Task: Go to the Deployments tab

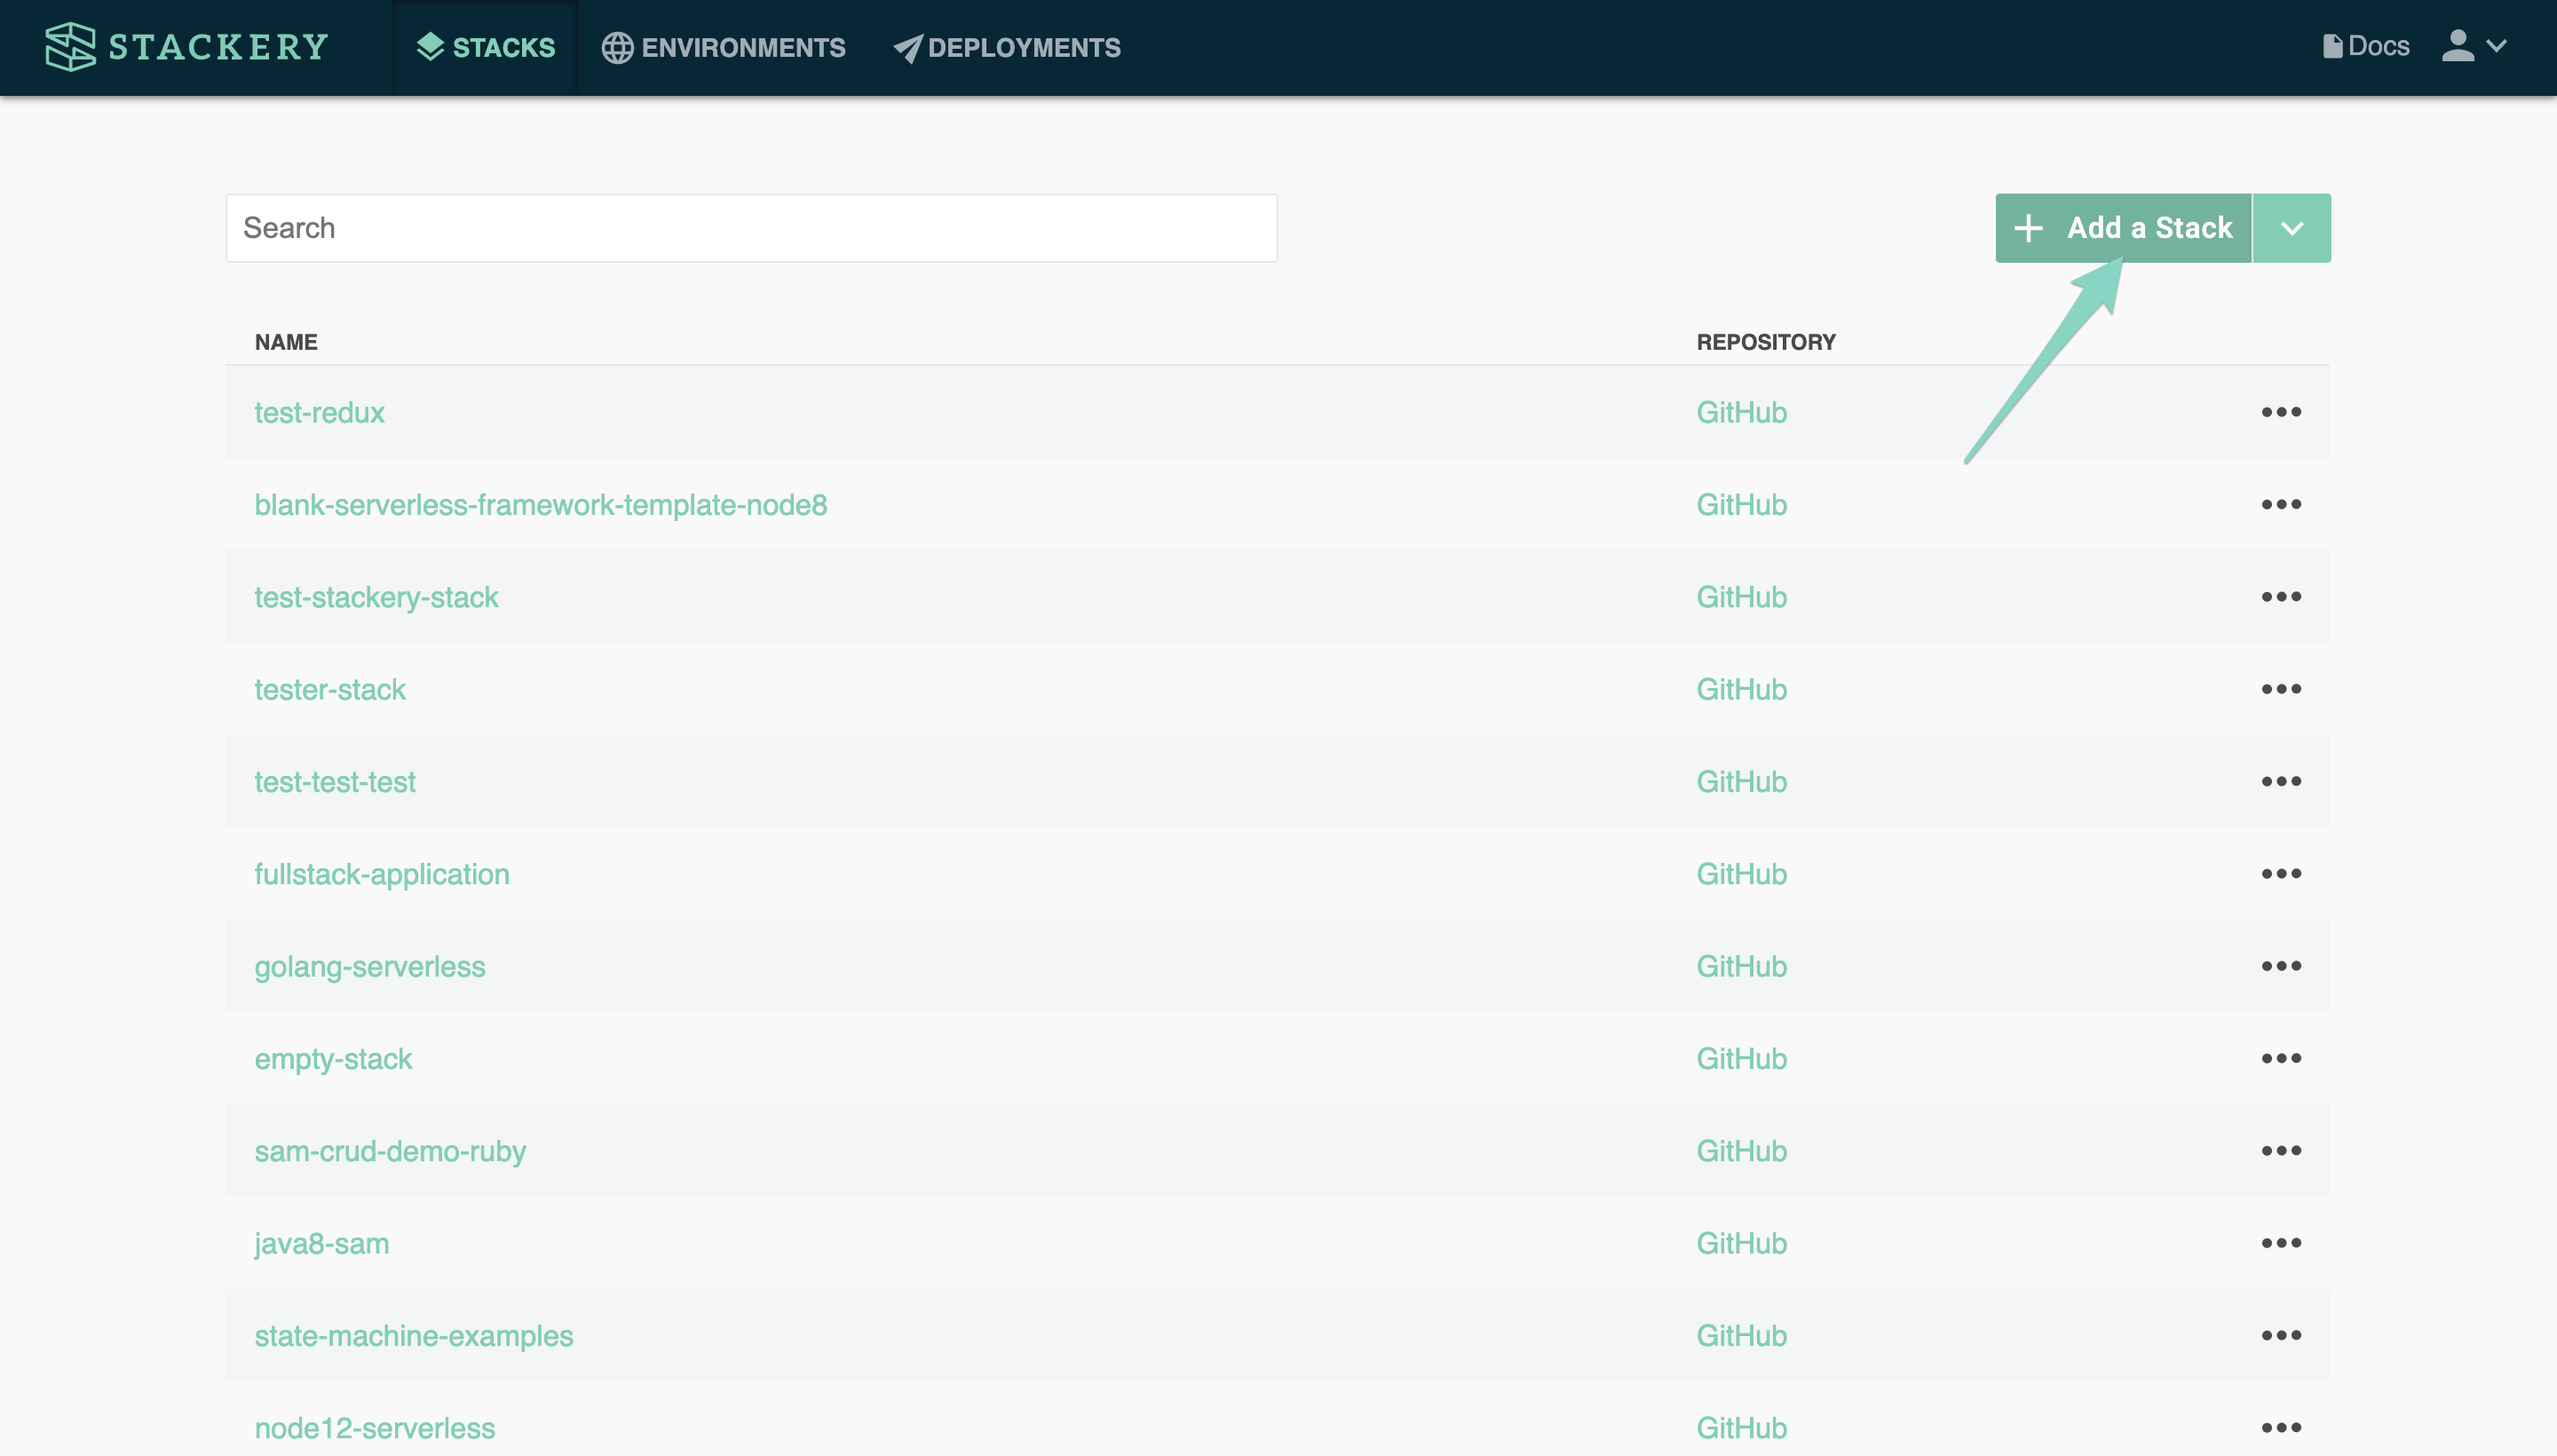Action: 1007,47
